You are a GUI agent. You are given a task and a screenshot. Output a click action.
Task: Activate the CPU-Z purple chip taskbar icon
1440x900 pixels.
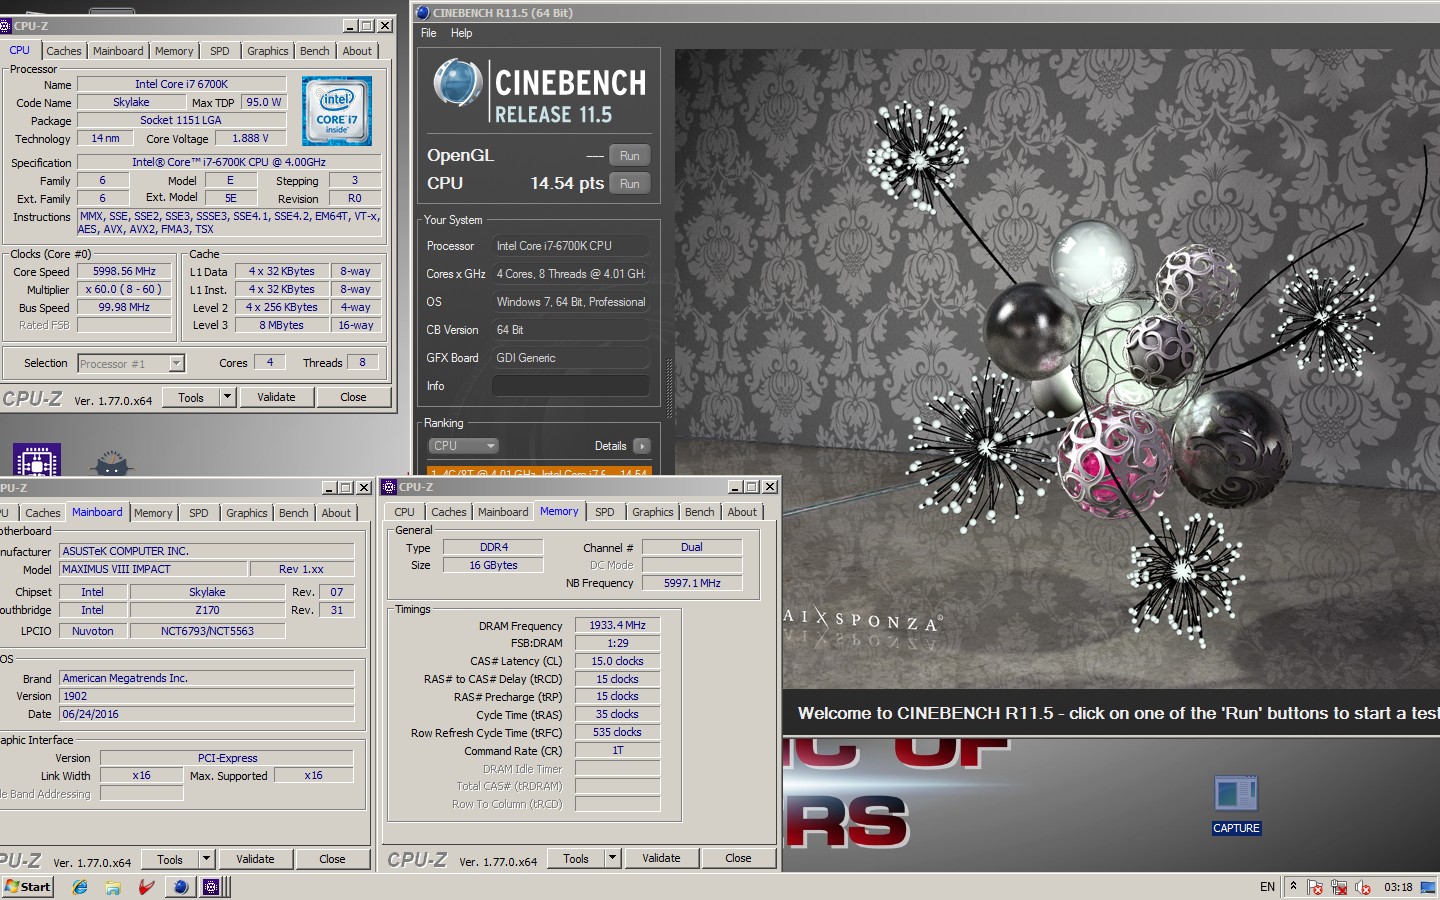[211, 887]
